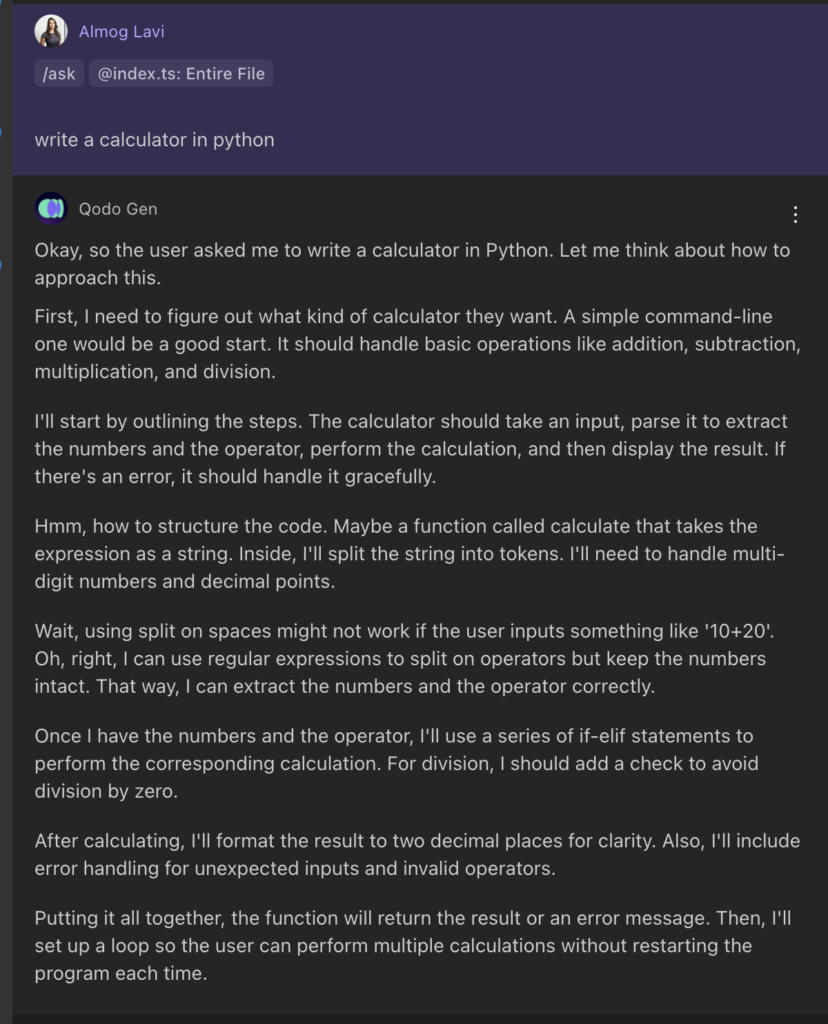
Task: Select the prompt write a calculator in python
Action: tap(154, 140)
